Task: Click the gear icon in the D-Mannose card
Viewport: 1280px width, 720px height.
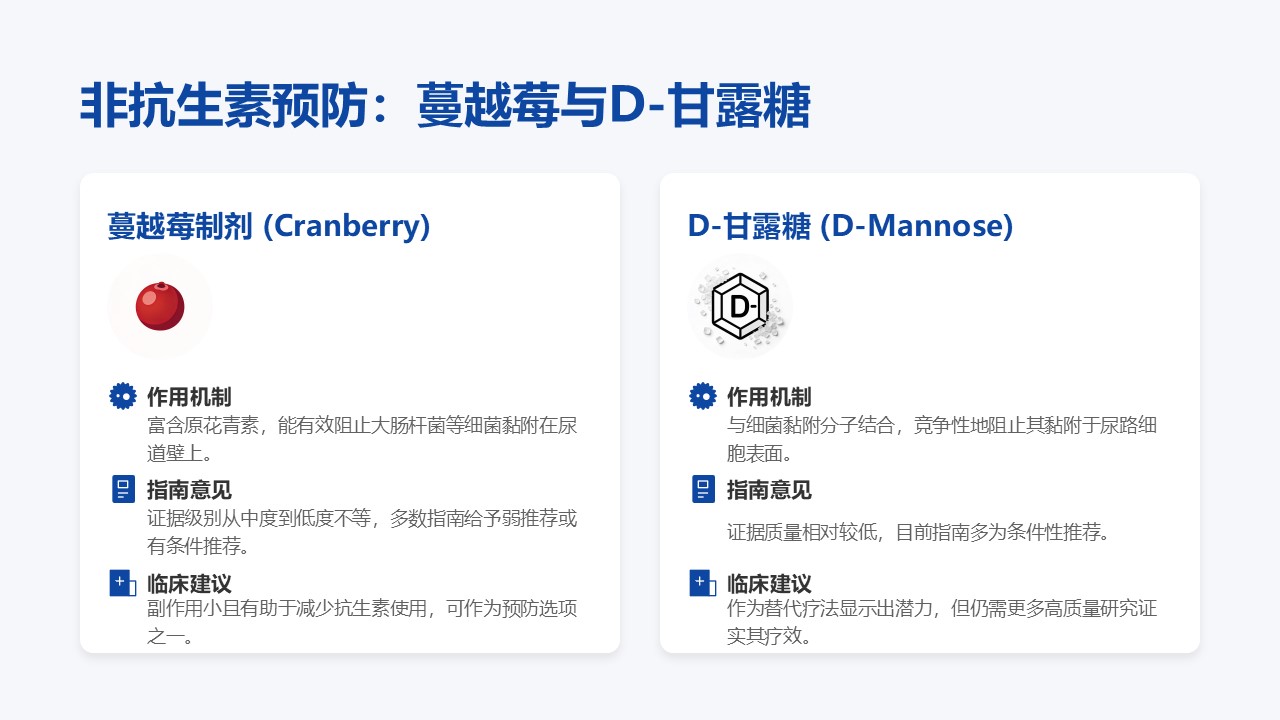Action: (702, 396)
